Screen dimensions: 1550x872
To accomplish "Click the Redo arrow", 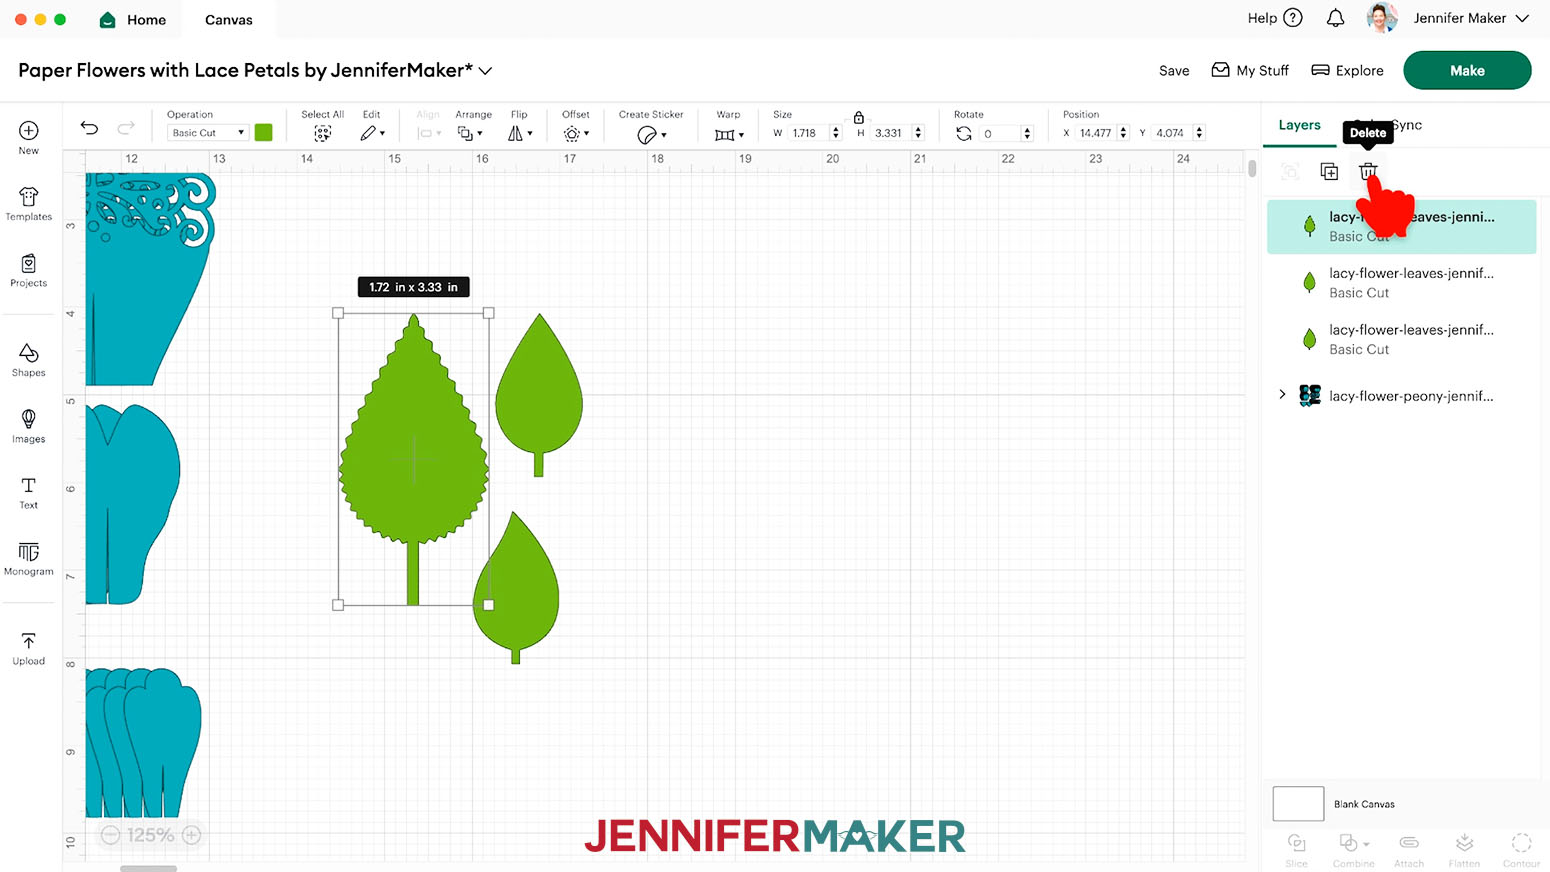I will tap(126, 128).
